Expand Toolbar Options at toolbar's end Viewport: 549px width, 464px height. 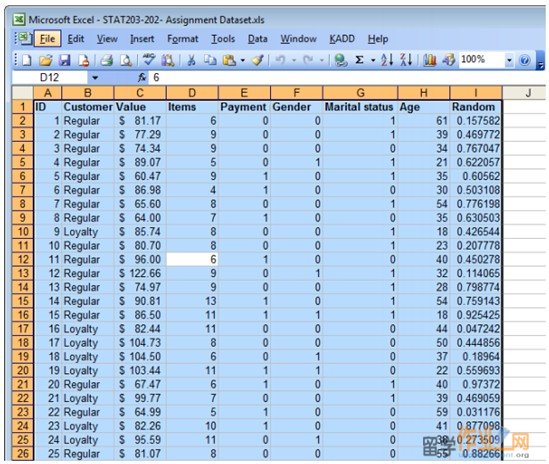click(x=541, y=61)
